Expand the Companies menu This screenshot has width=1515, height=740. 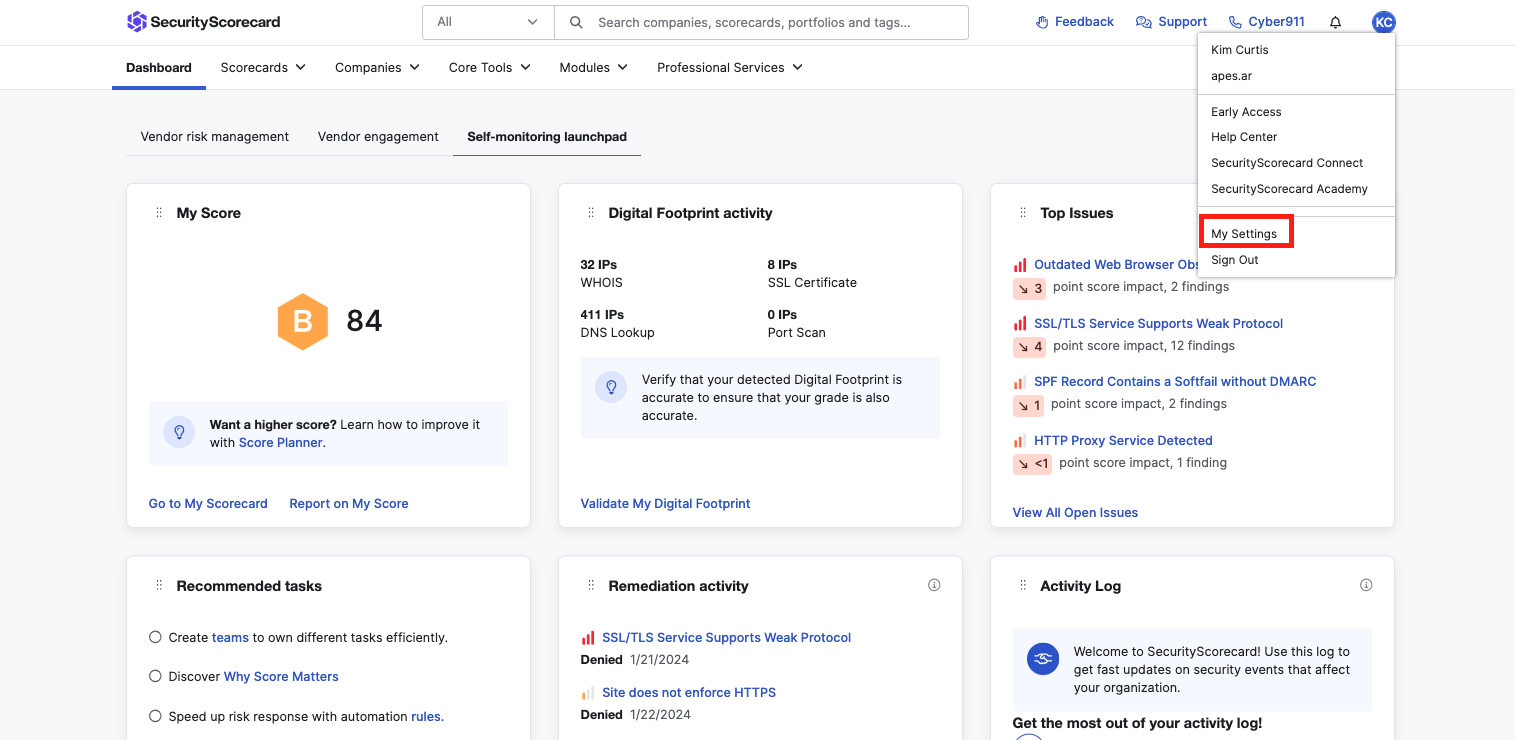[377, 67]
